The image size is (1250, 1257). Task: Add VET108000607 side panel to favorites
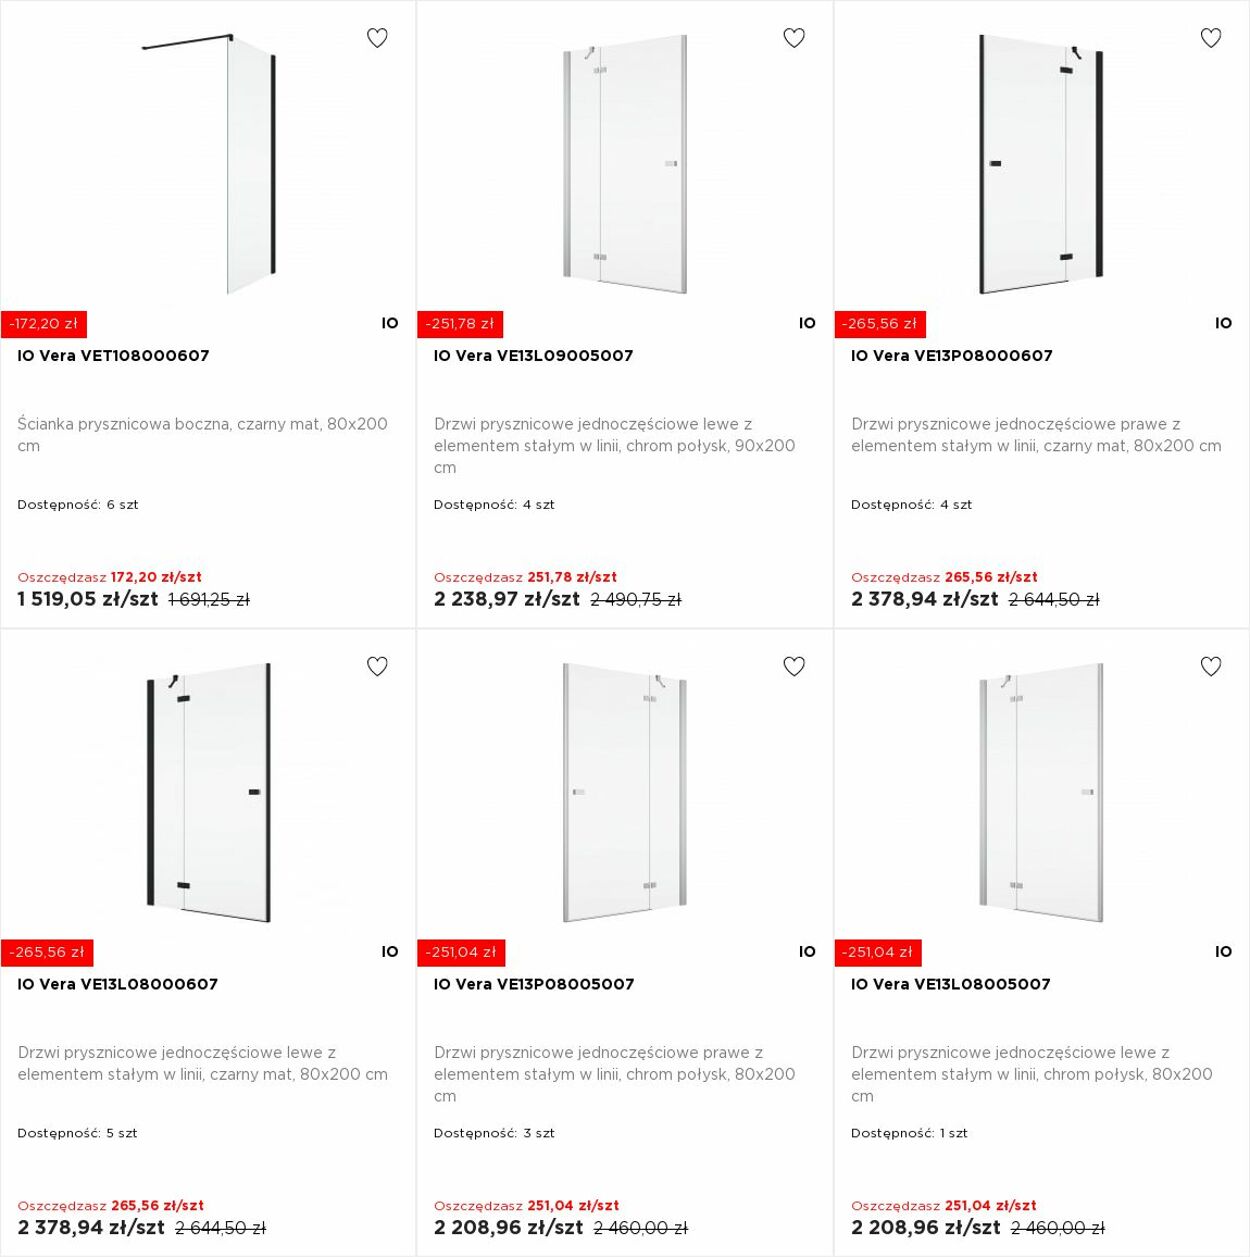377,38
